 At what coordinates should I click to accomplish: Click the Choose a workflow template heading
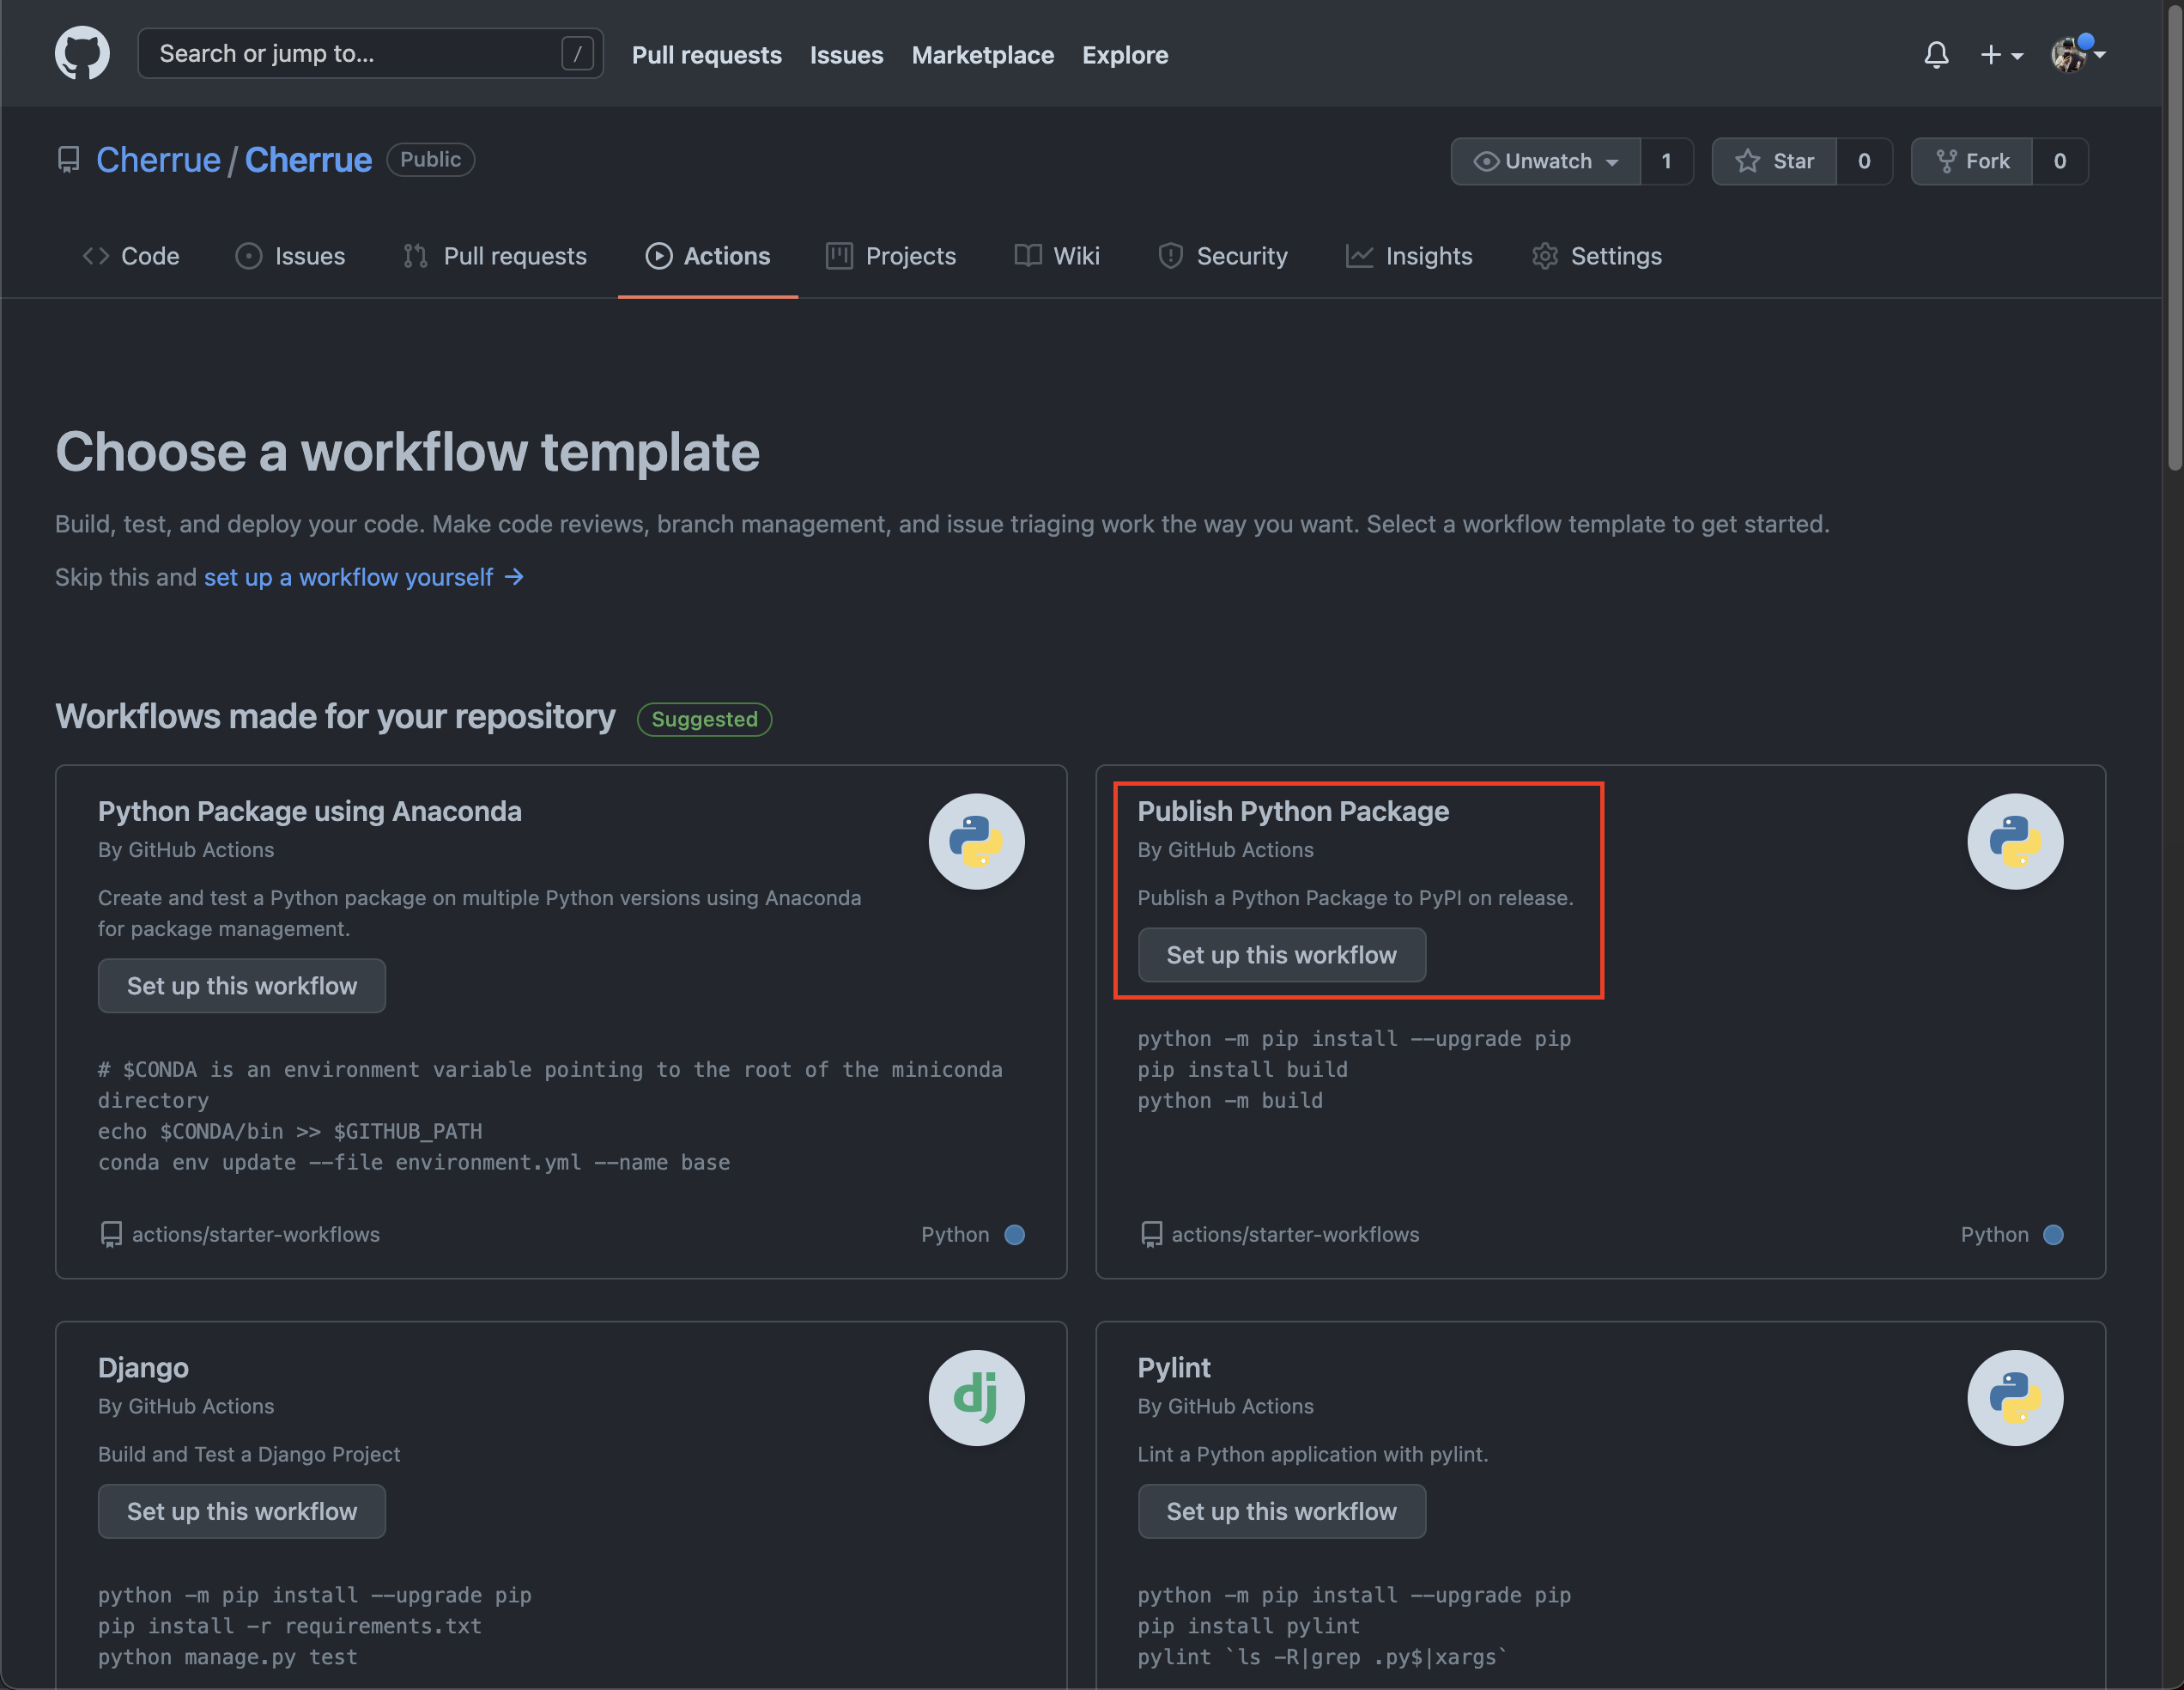(407, 452)
